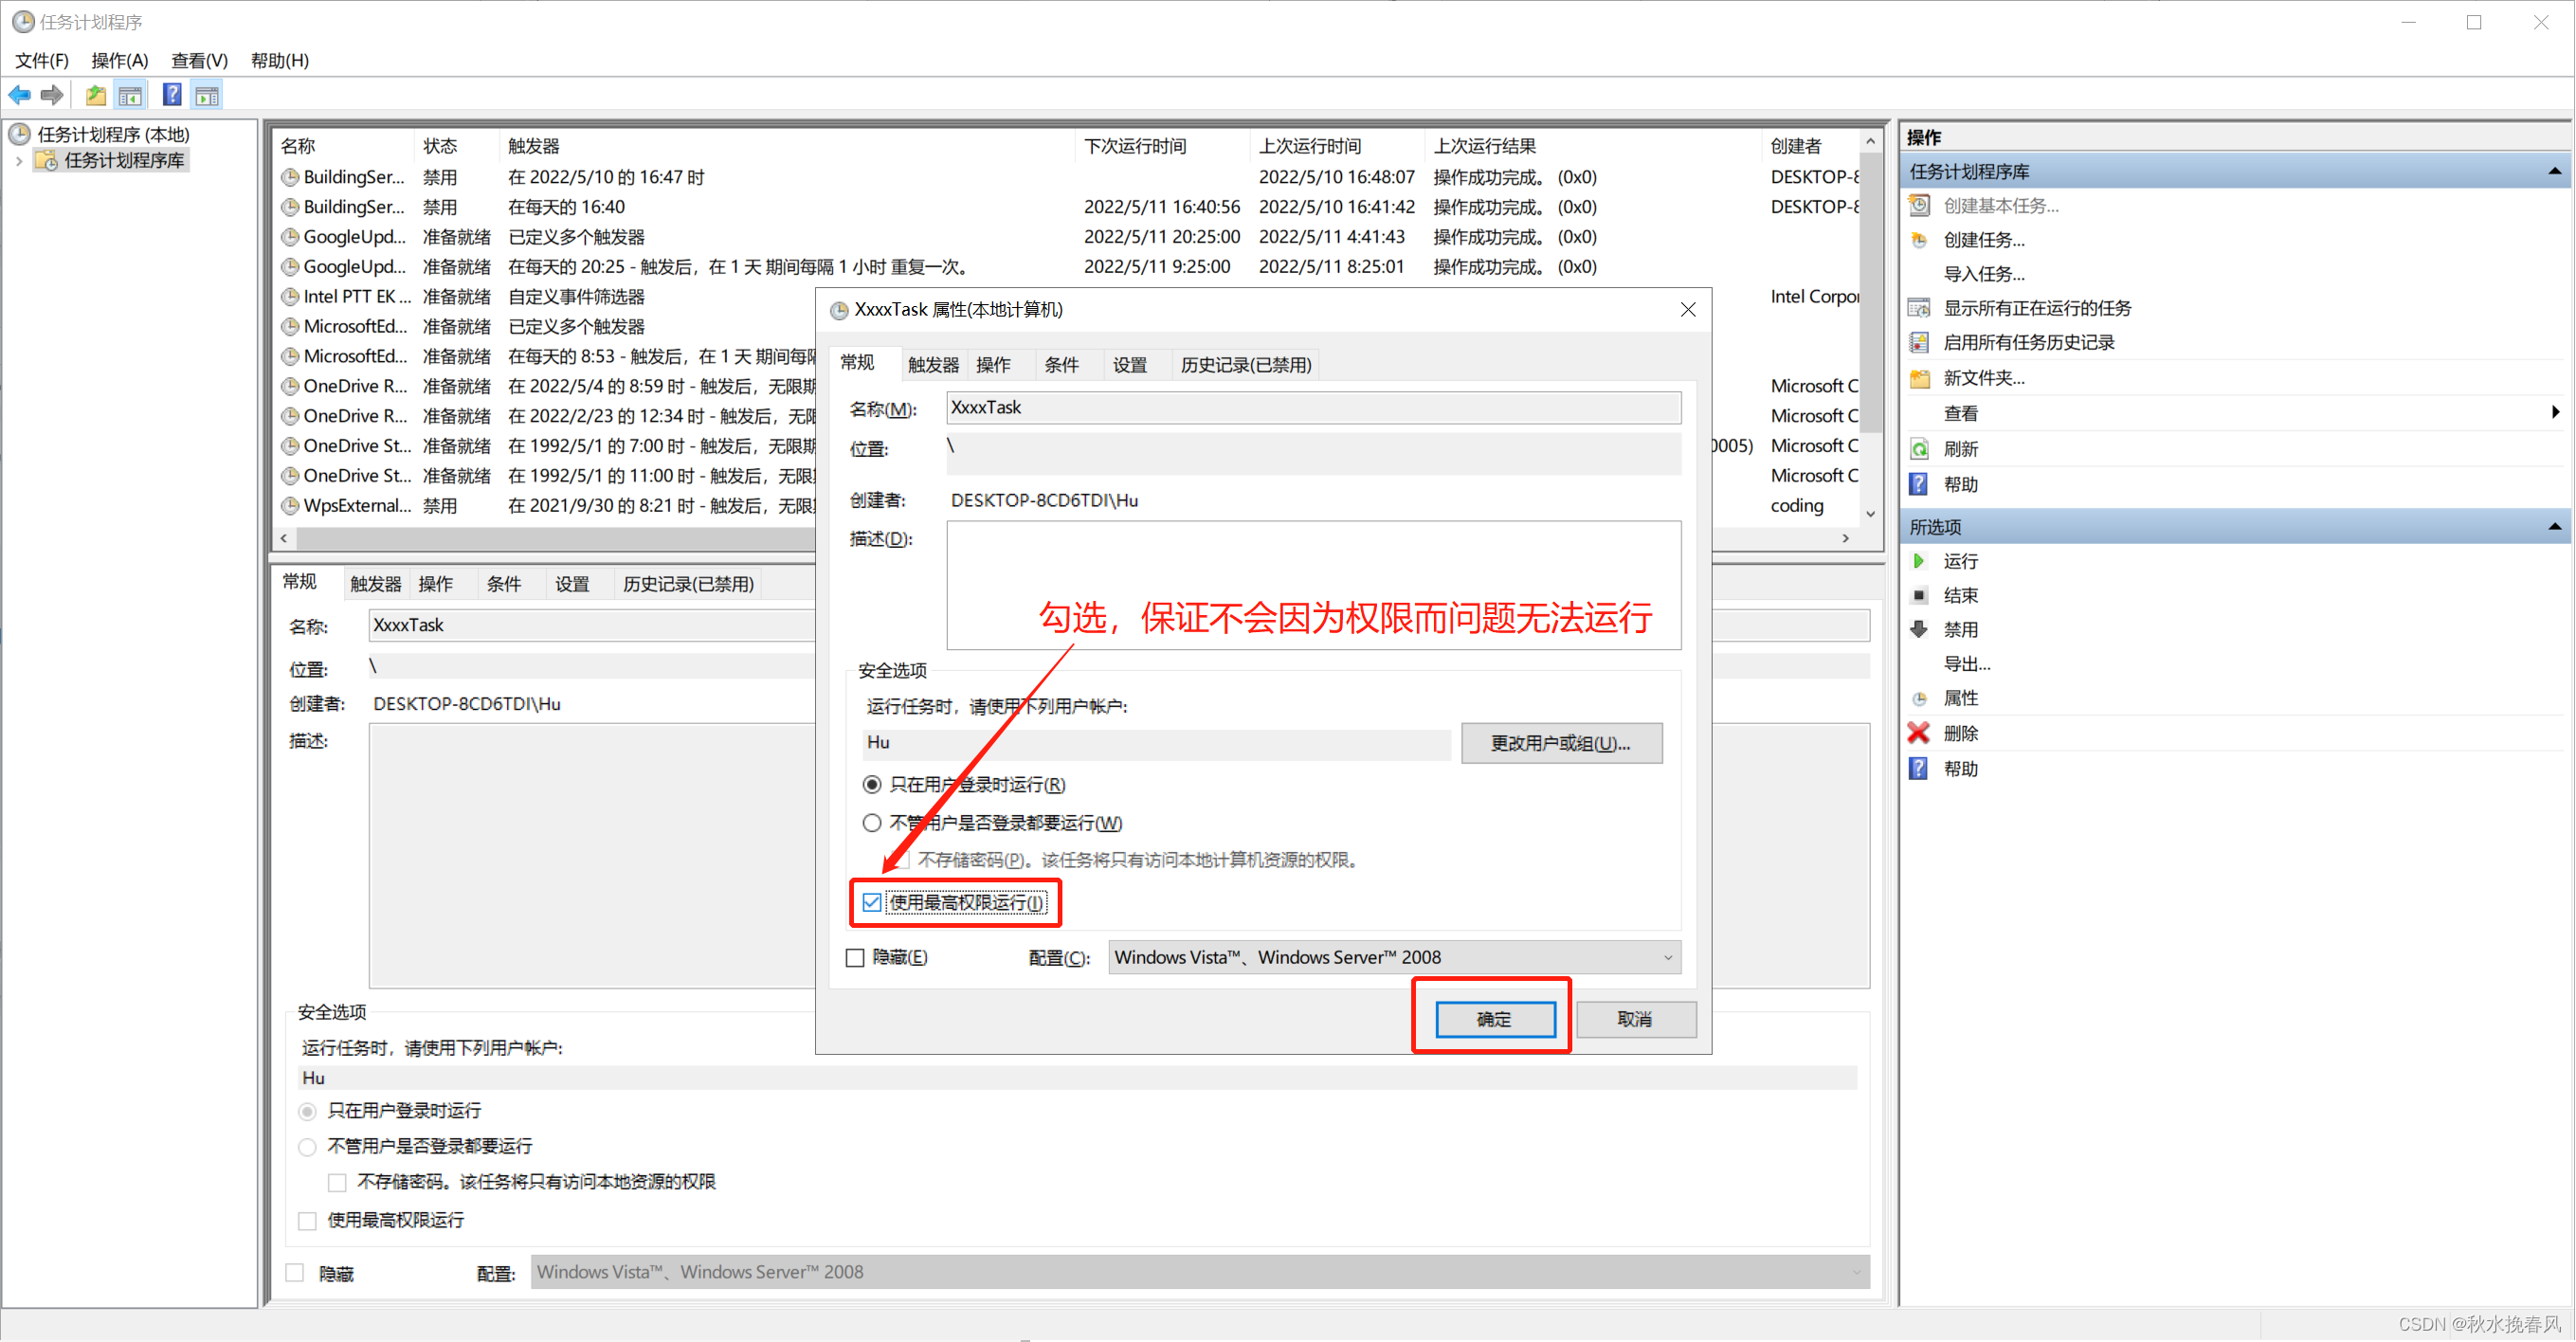The image size is (2576, 1342).
Task: Select the first GoogleUpd... task row
Action: [x=1066, y=237]
